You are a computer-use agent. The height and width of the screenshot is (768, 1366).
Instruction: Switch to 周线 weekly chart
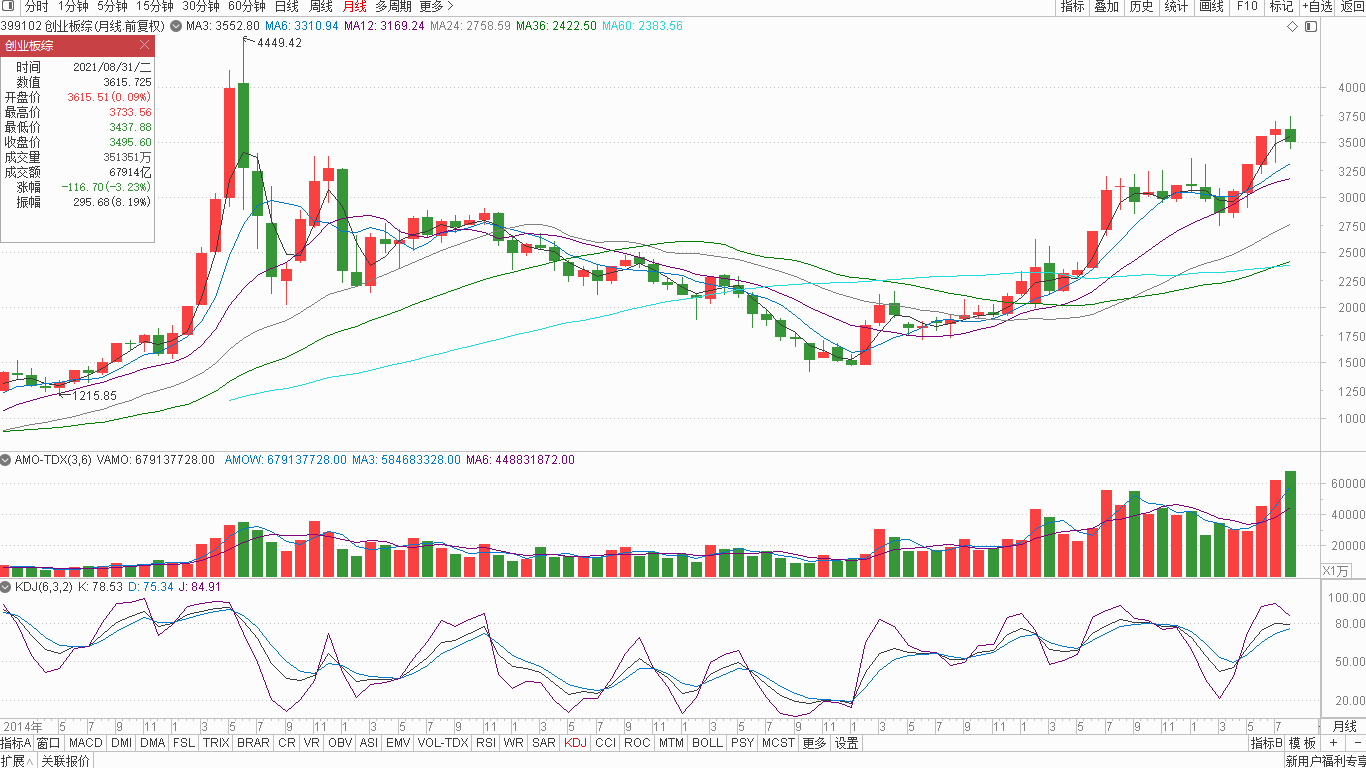pyautogui.click(x=321, y=6)
